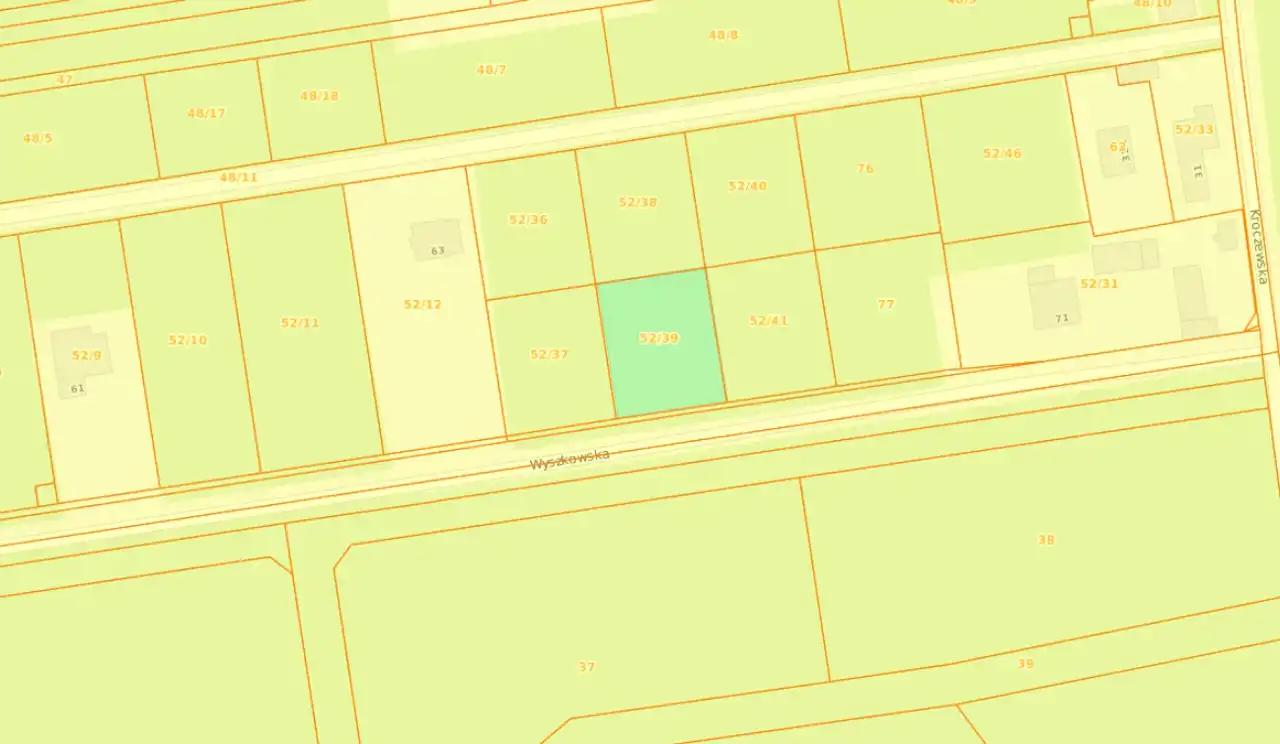Select the parcel labeled 37
1280x744 pixels.
[587, 667]
